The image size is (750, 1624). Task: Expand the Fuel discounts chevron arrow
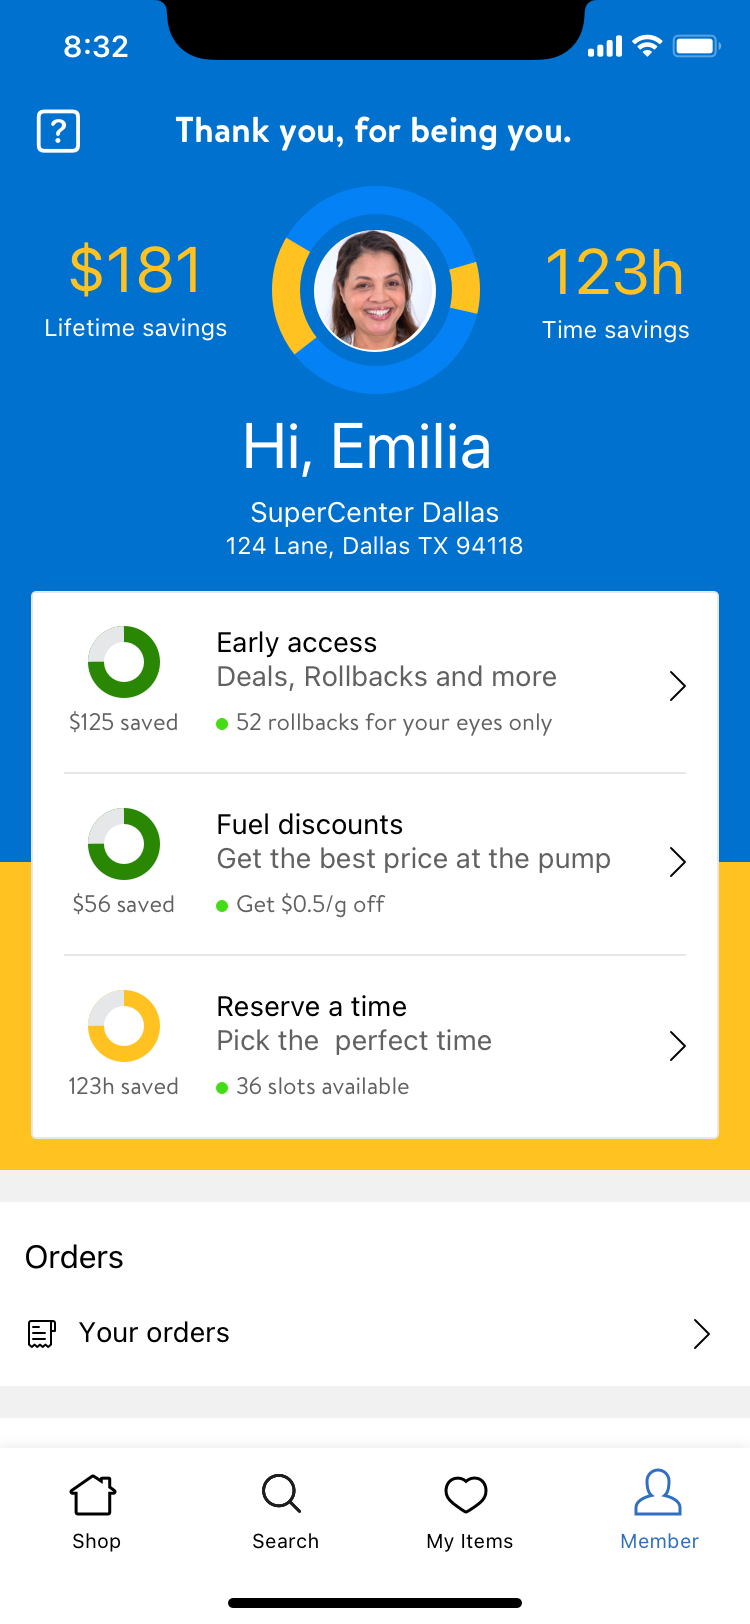coord(678,862)
